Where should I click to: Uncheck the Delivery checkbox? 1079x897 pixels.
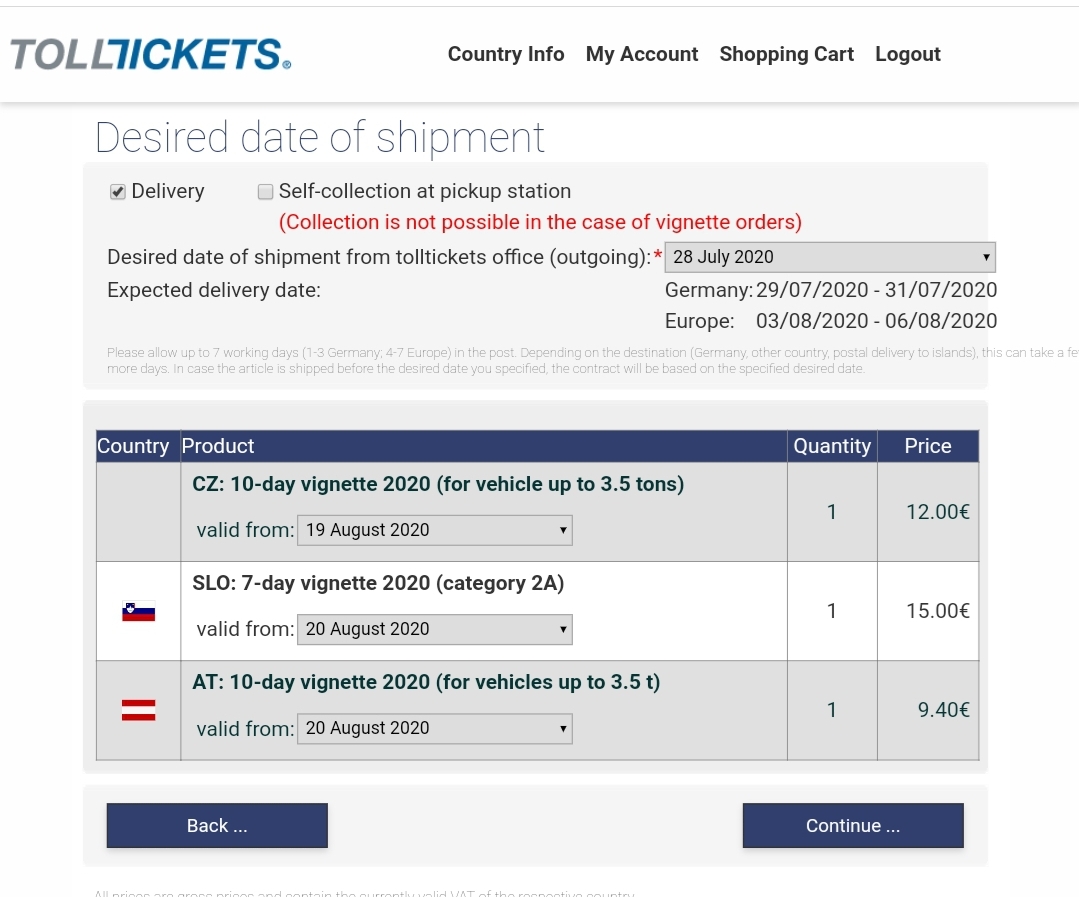tap(118, 192)
